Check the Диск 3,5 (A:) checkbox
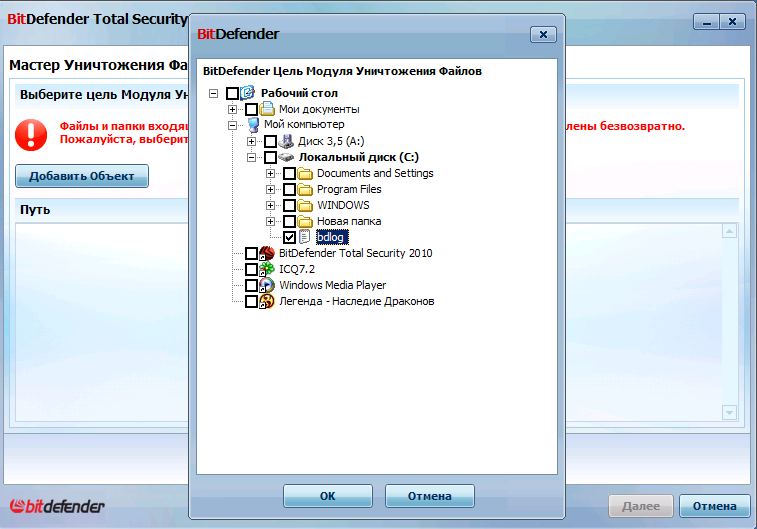Viewport: 757px width, 529px height. (270, 141)
